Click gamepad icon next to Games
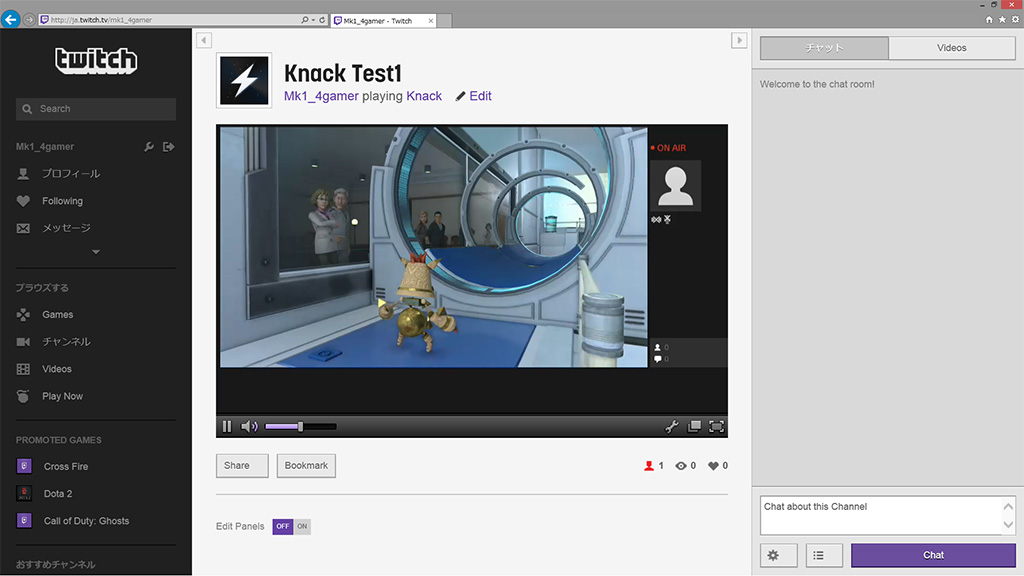 pos(23,315)
